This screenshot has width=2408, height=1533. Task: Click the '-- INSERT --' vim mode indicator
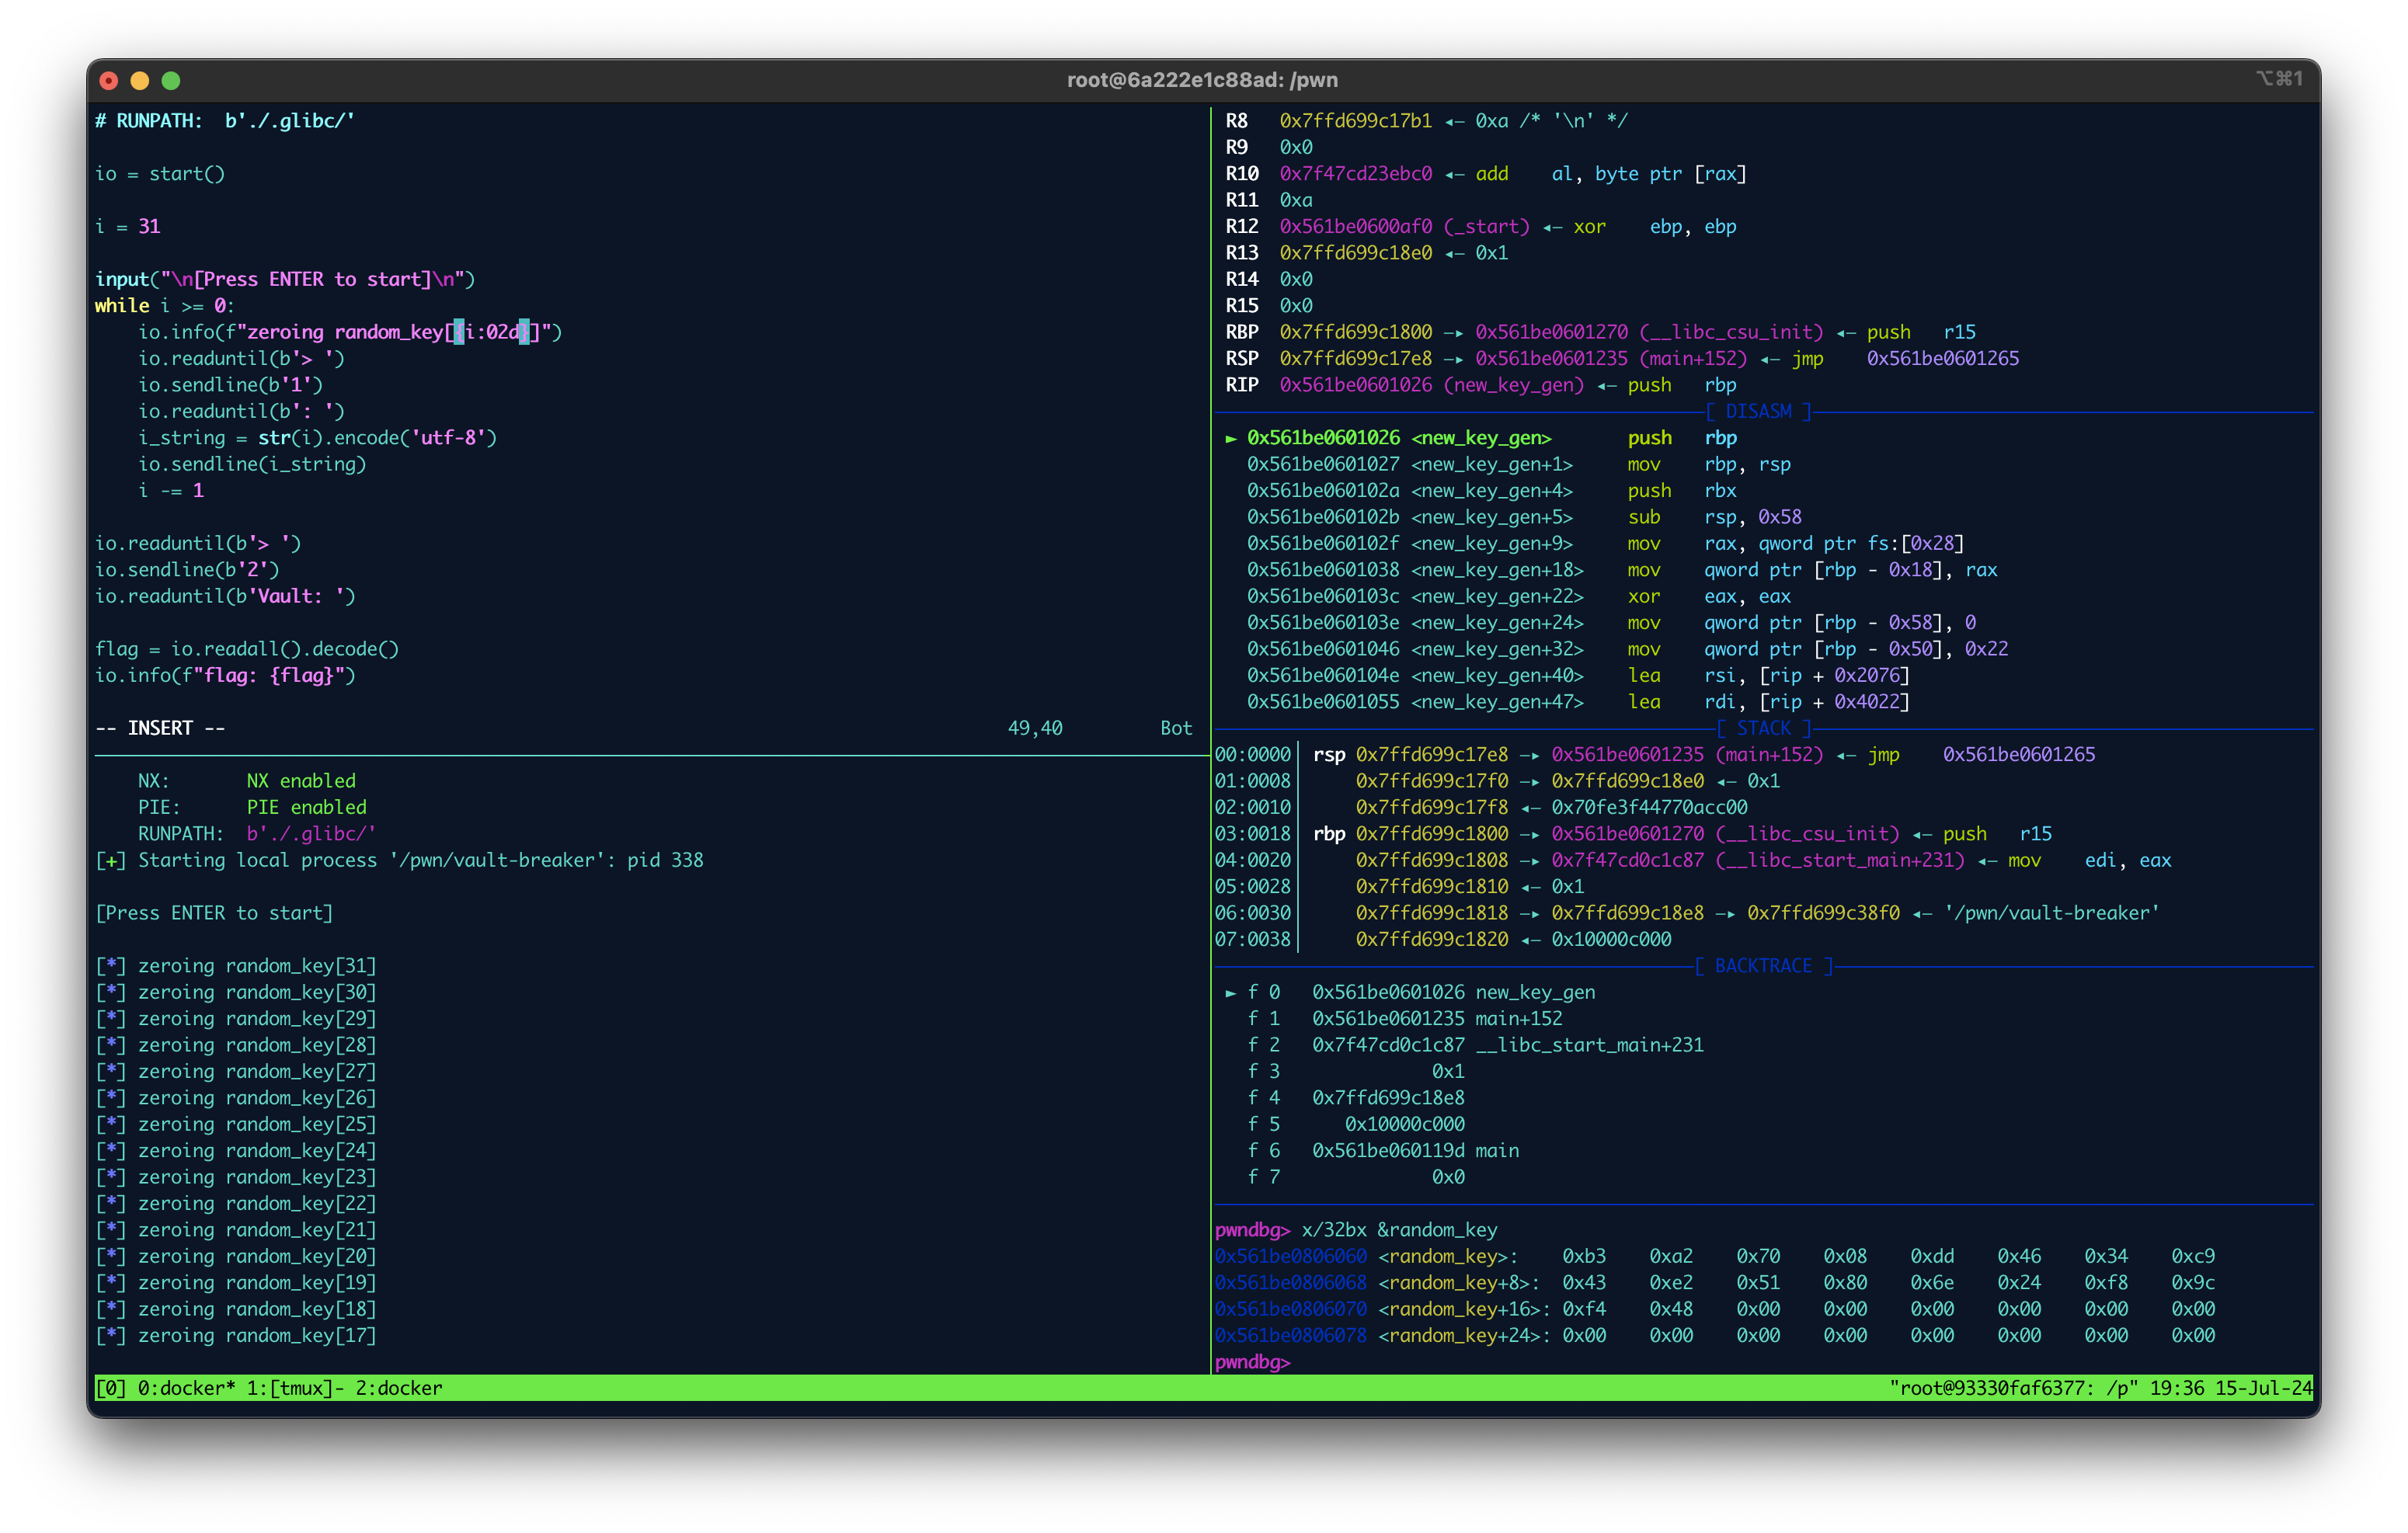tap(160, 728)
